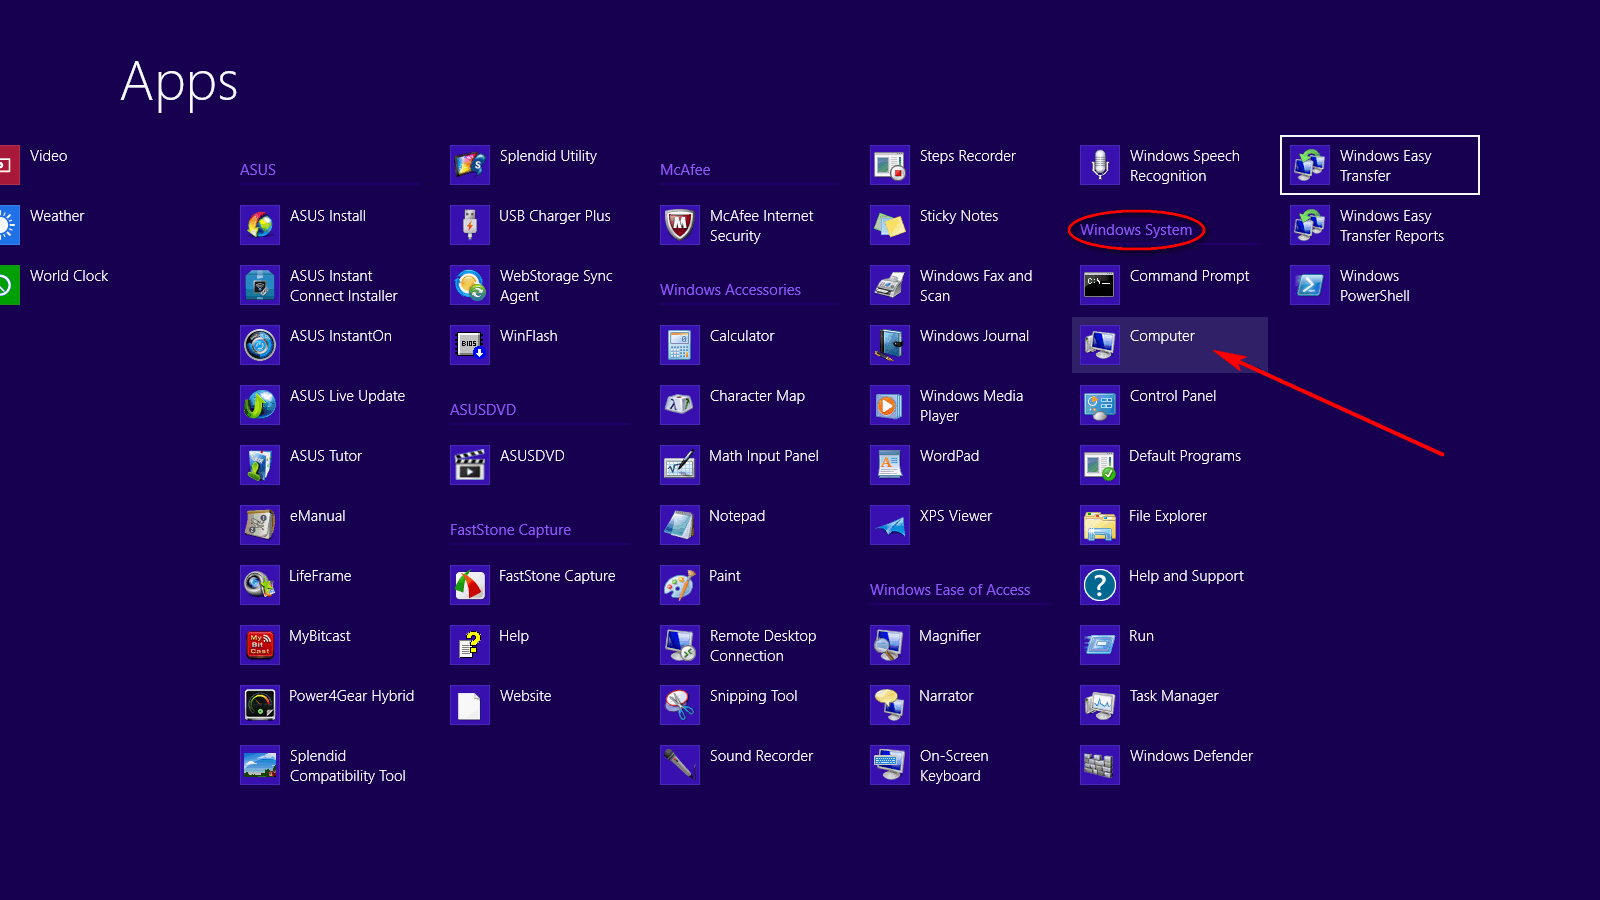
Task: Open the Windows Easy Transfer Reports icon
Action: [x=1310, y=225]
